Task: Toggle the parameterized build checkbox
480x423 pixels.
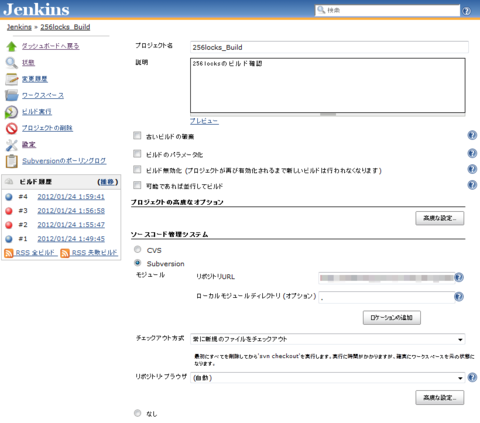Action: [x=137, y=153]
